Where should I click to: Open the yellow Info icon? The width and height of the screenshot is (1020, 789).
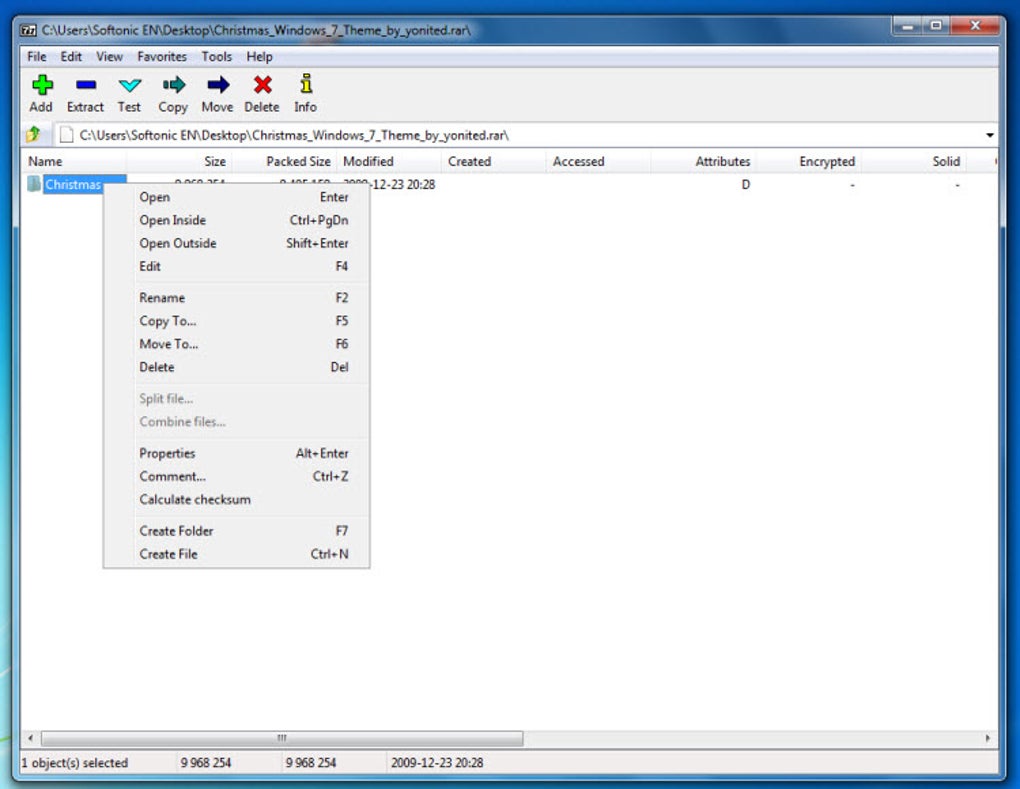(306, 86)
